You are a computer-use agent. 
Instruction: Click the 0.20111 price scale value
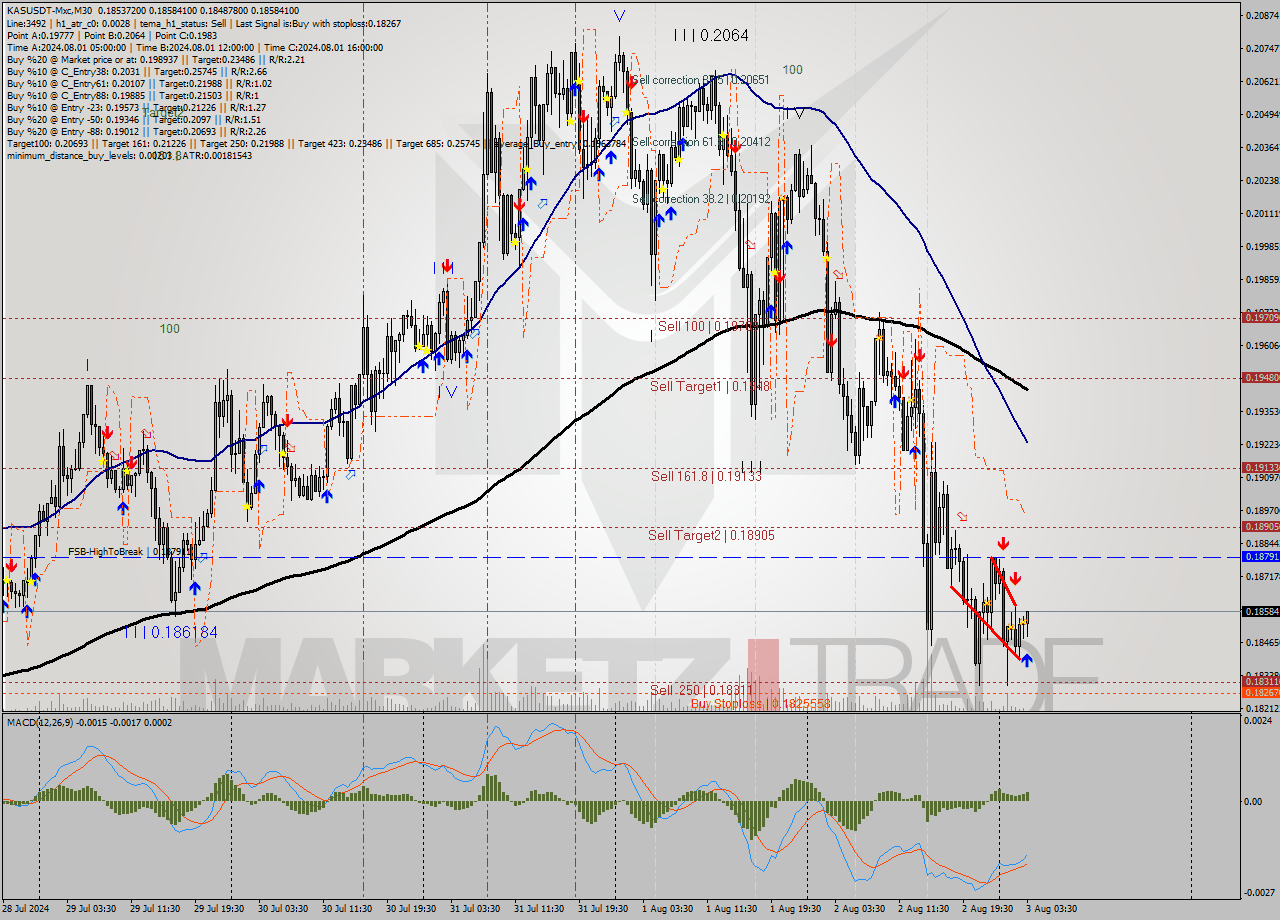[x=1262, y=213]
